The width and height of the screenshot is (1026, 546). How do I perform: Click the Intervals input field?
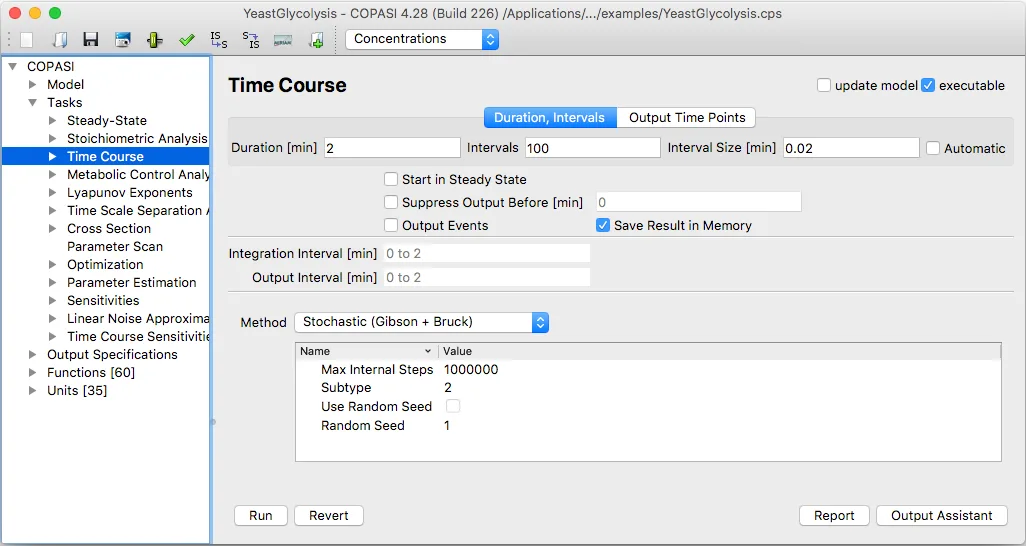click(593, 148)
